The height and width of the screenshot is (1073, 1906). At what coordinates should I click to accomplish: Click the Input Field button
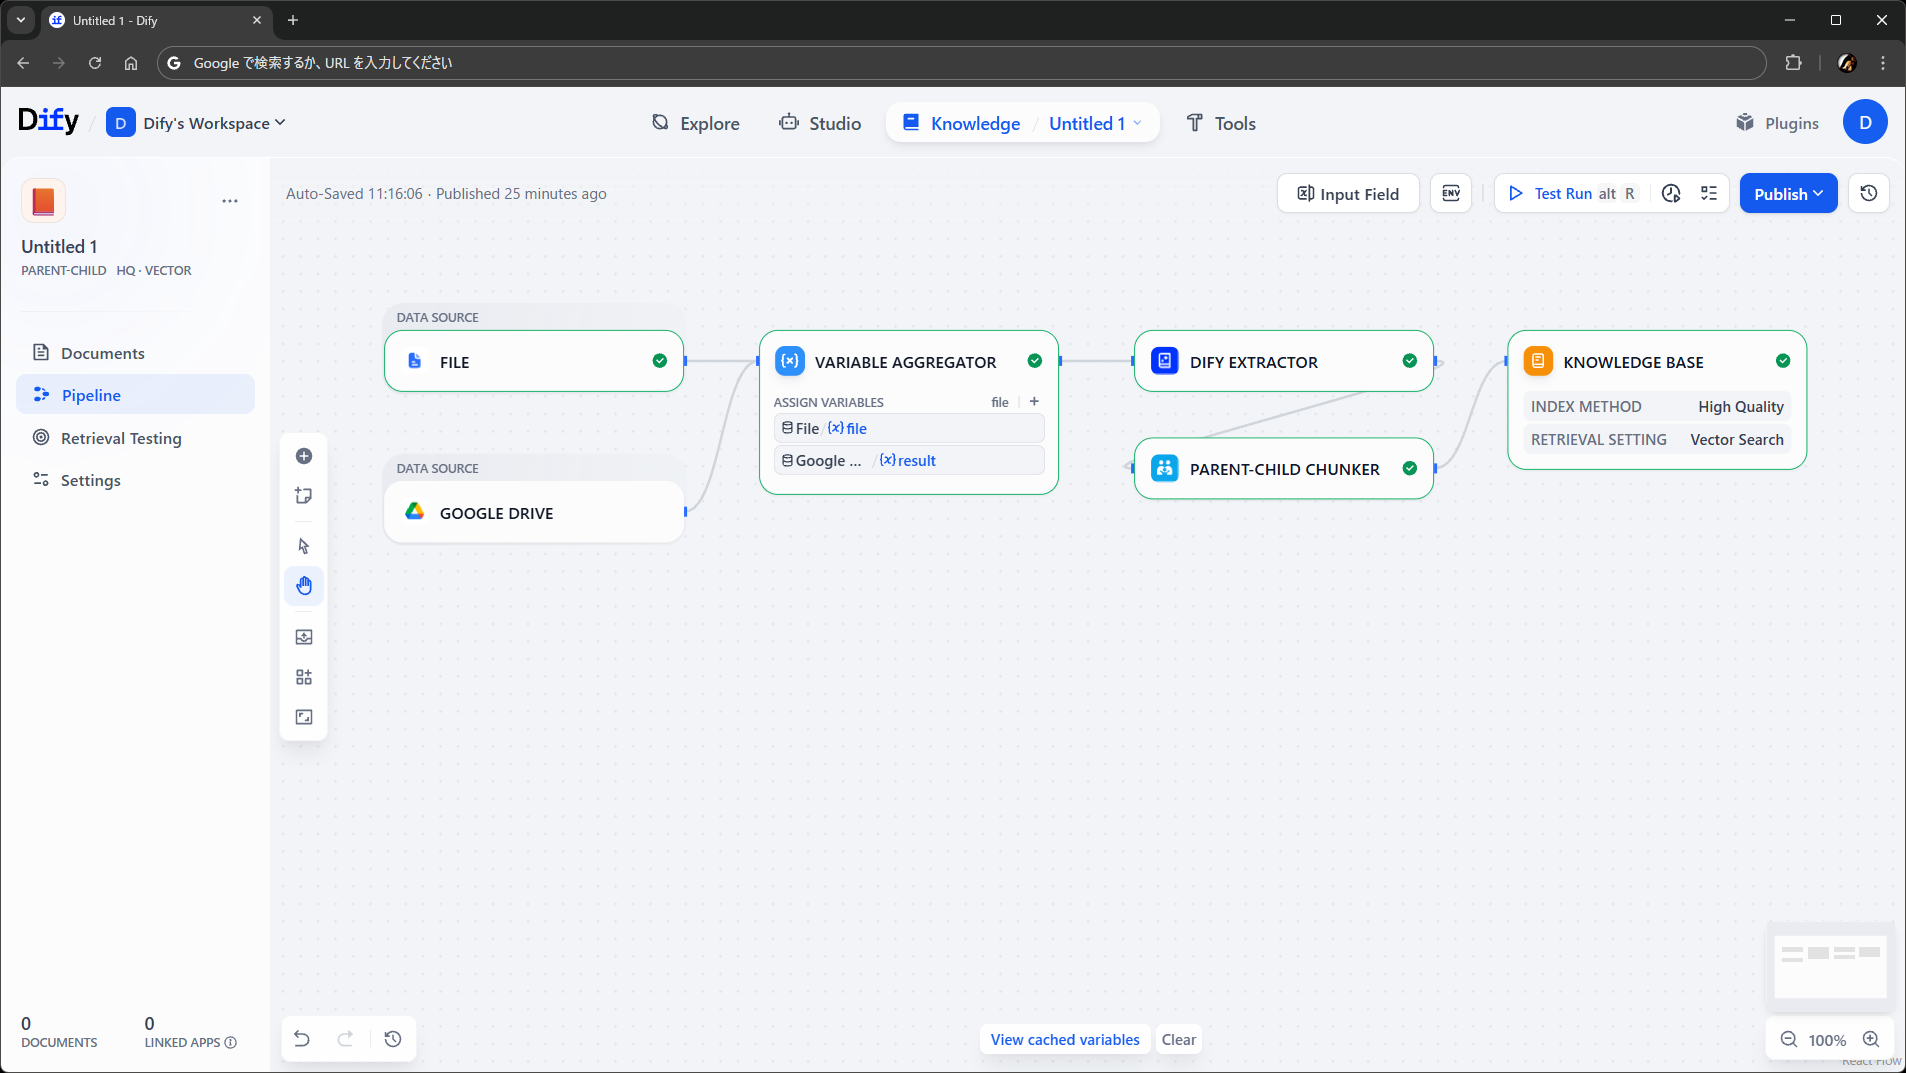tap(1347, 194)
